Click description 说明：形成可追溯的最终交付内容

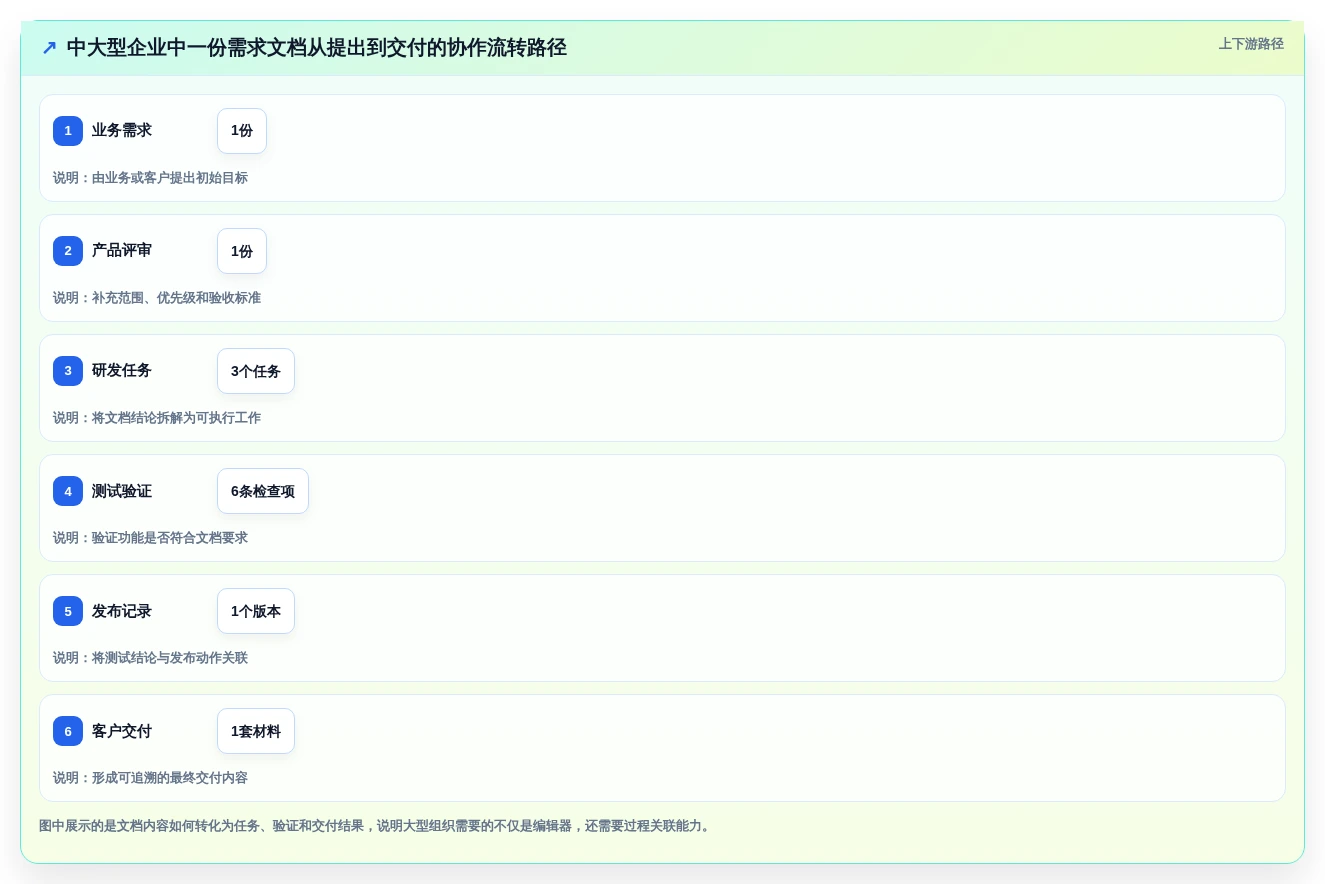pyautogui.click(x=150, y=778)
